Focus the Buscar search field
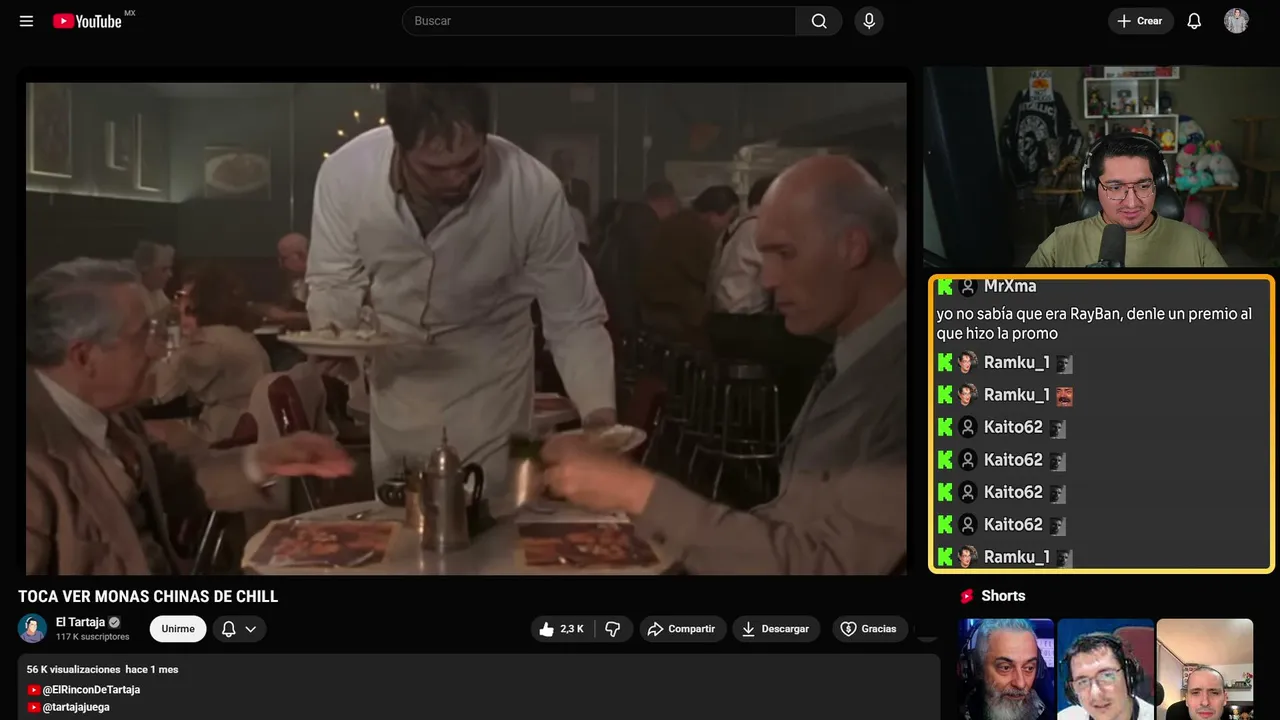The height and width of the screenshot is (720, 1280). (x=599, y=21)
